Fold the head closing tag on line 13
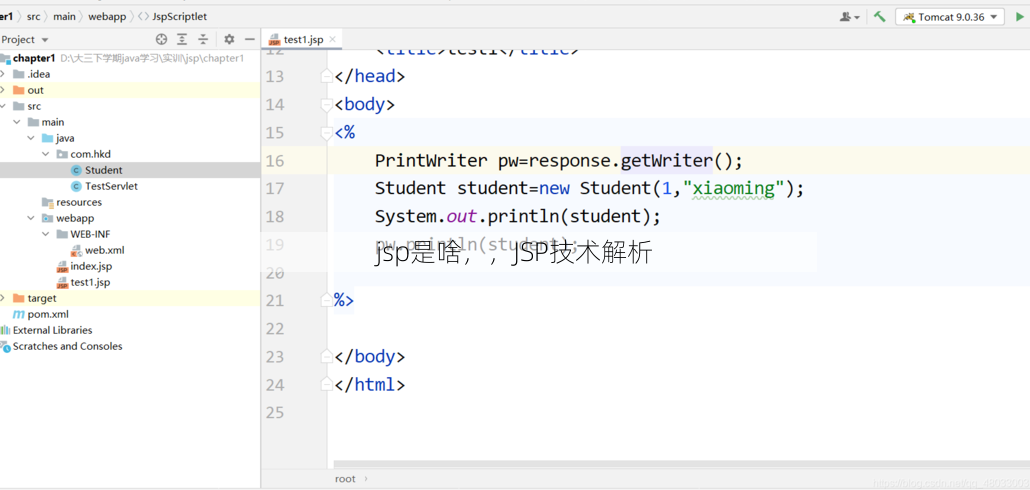1030x490 pixels. (x=326, y=77)
